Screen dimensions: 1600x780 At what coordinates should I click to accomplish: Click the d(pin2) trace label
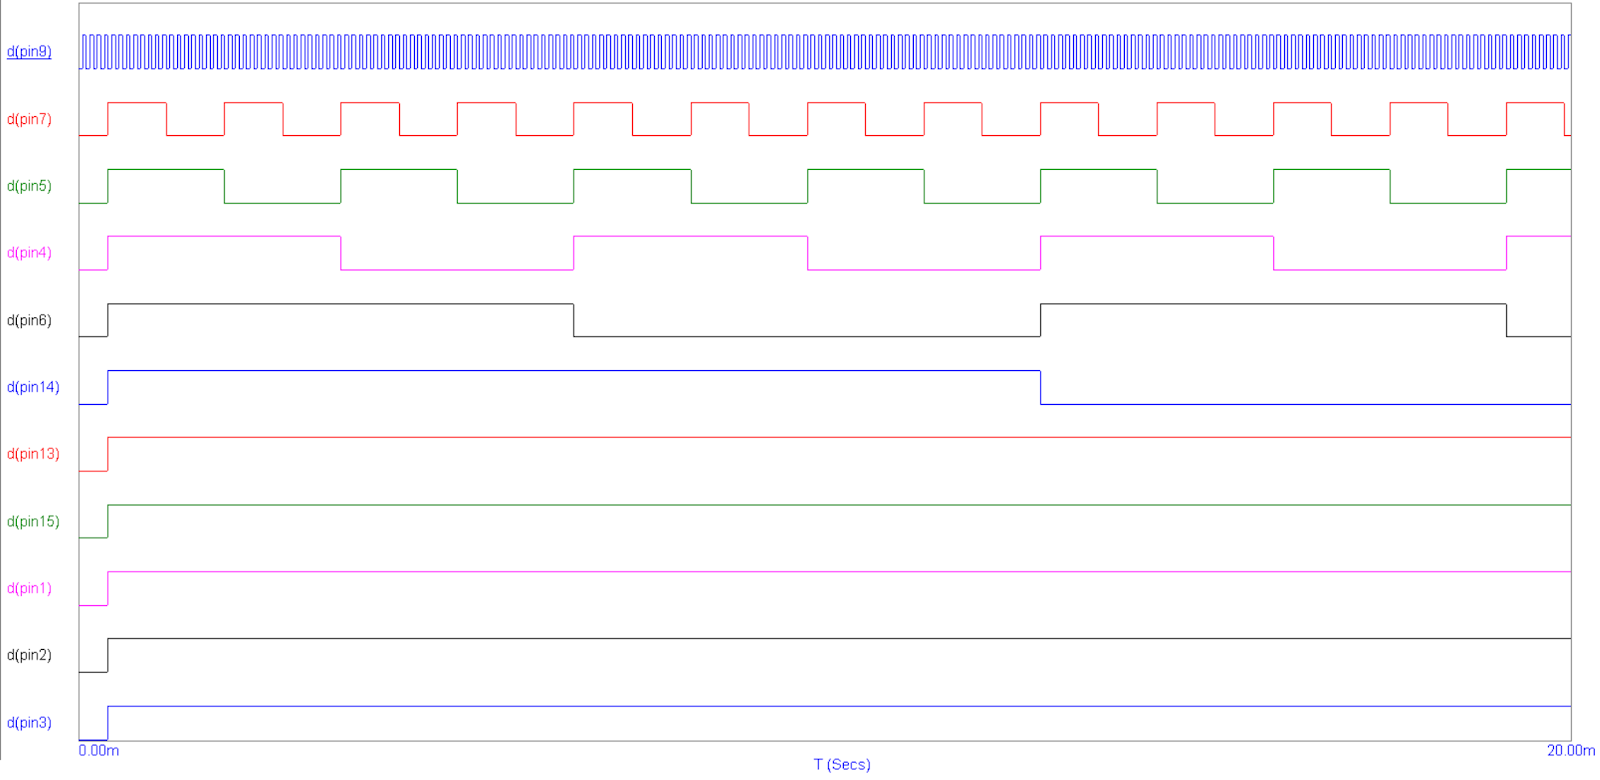(29, 655)
